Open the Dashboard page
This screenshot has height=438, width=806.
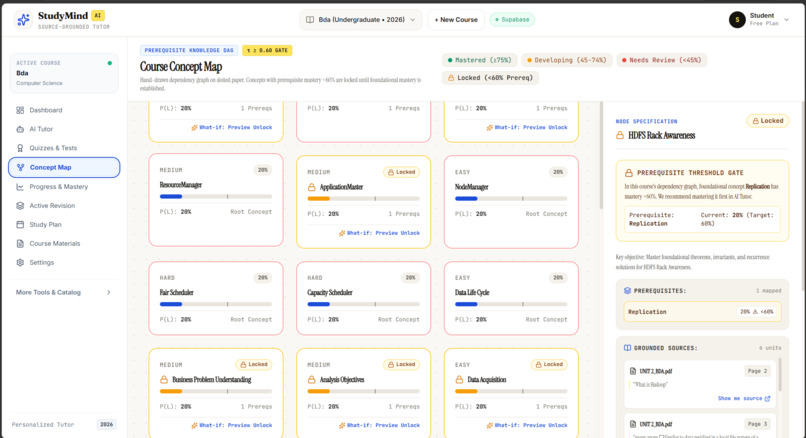click(x=64, y=110)
